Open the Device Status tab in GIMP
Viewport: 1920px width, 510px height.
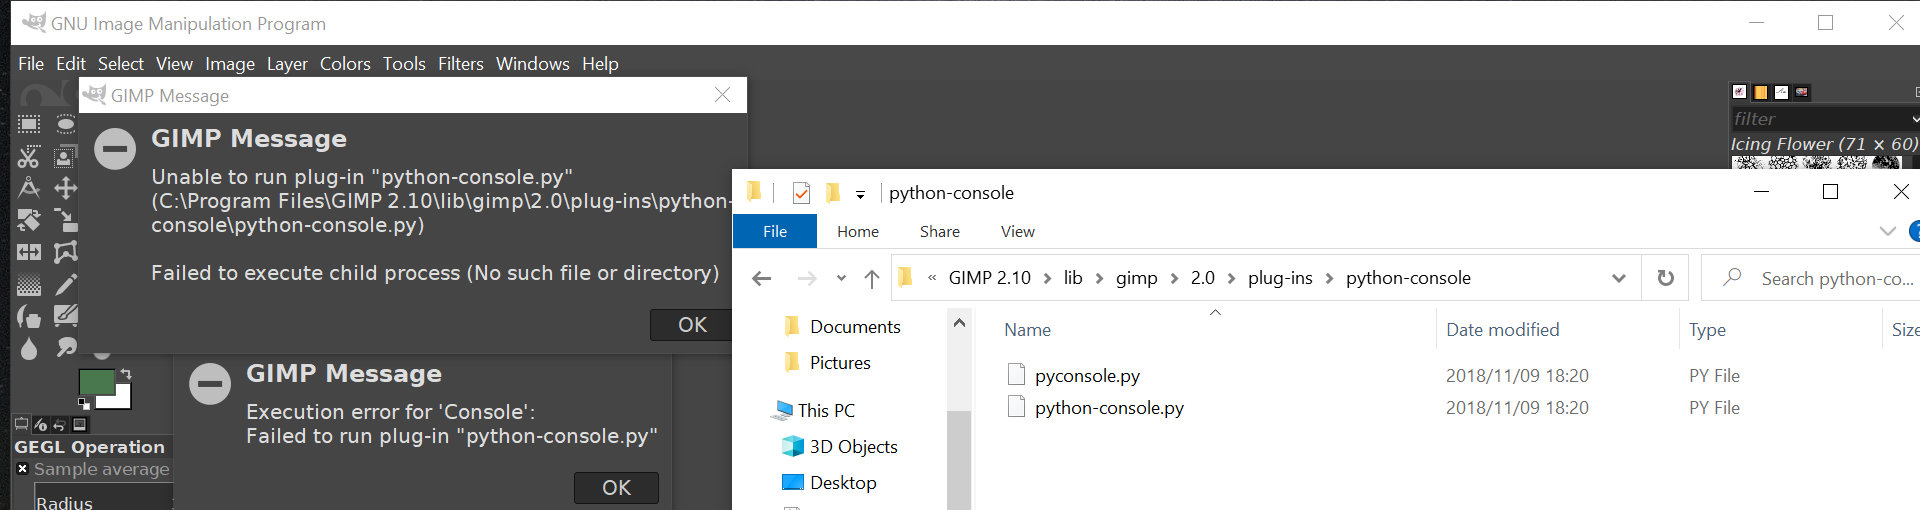(x=41, y=425)
